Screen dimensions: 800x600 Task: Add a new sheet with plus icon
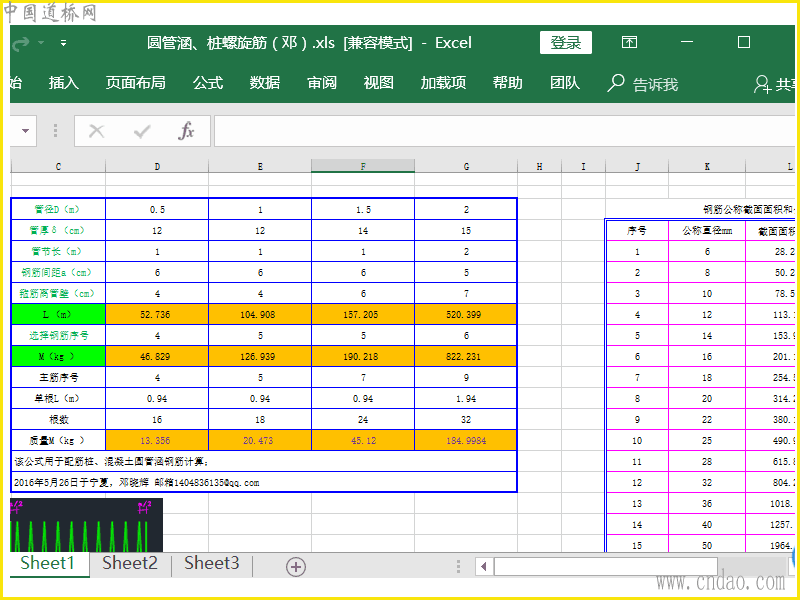point(296,566)
